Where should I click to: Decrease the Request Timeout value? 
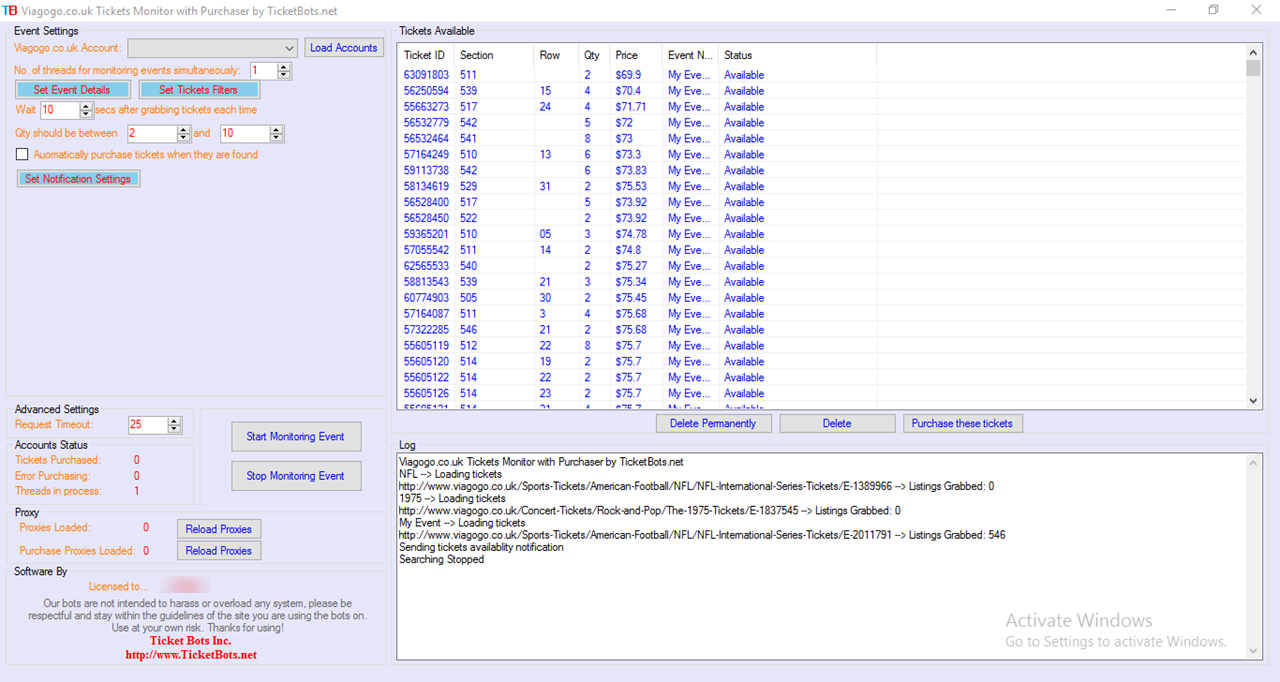click(175, 429)
